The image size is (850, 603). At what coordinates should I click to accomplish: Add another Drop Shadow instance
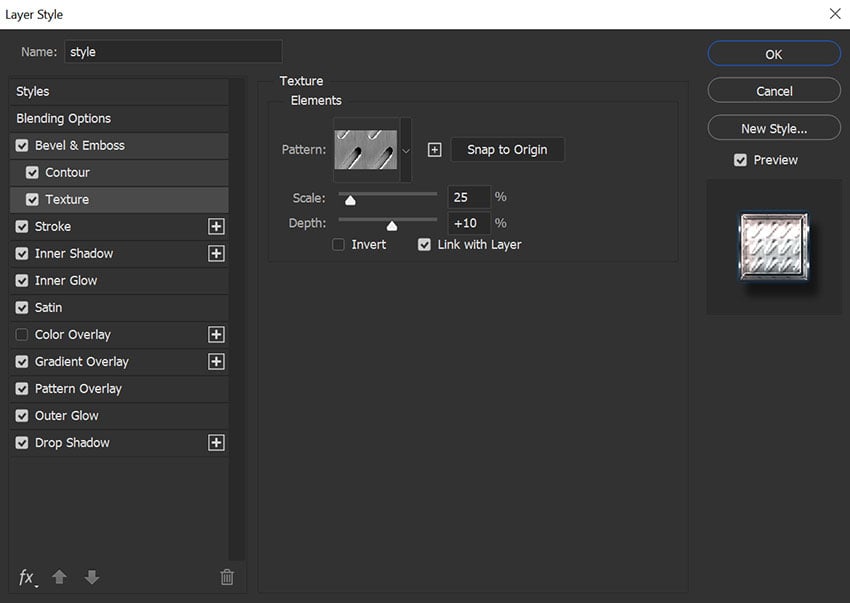tap(217, 442)
